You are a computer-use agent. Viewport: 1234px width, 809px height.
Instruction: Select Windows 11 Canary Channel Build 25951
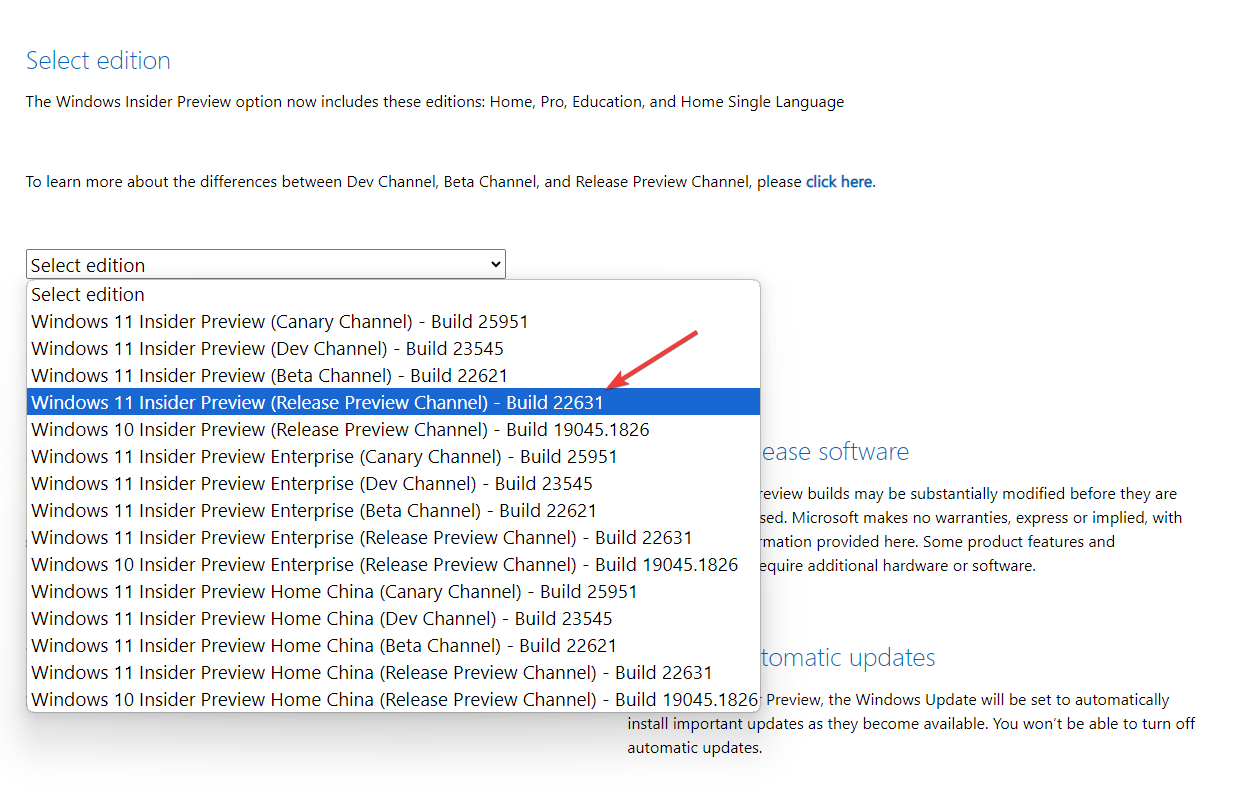279,321
